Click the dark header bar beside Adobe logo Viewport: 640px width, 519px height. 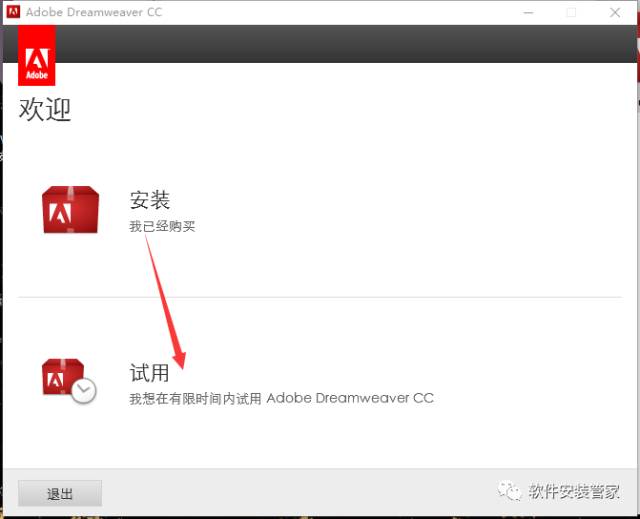(340, 44)
